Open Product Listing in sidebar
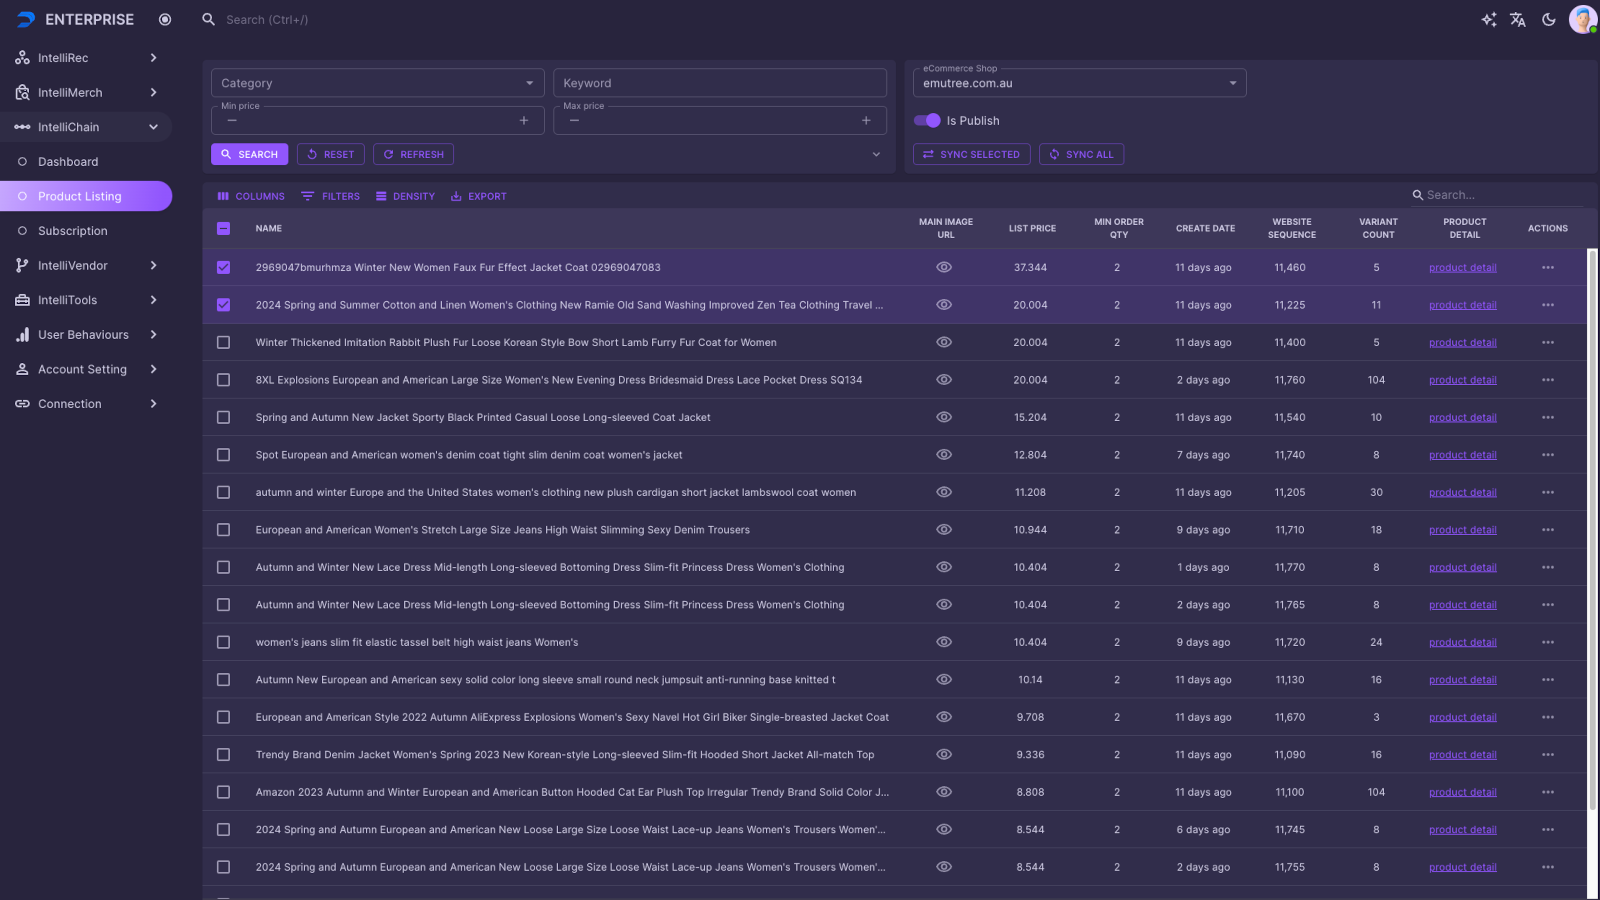Image resolution: width=1600 pixels, height=900 pixels. [x=86, y=197]
